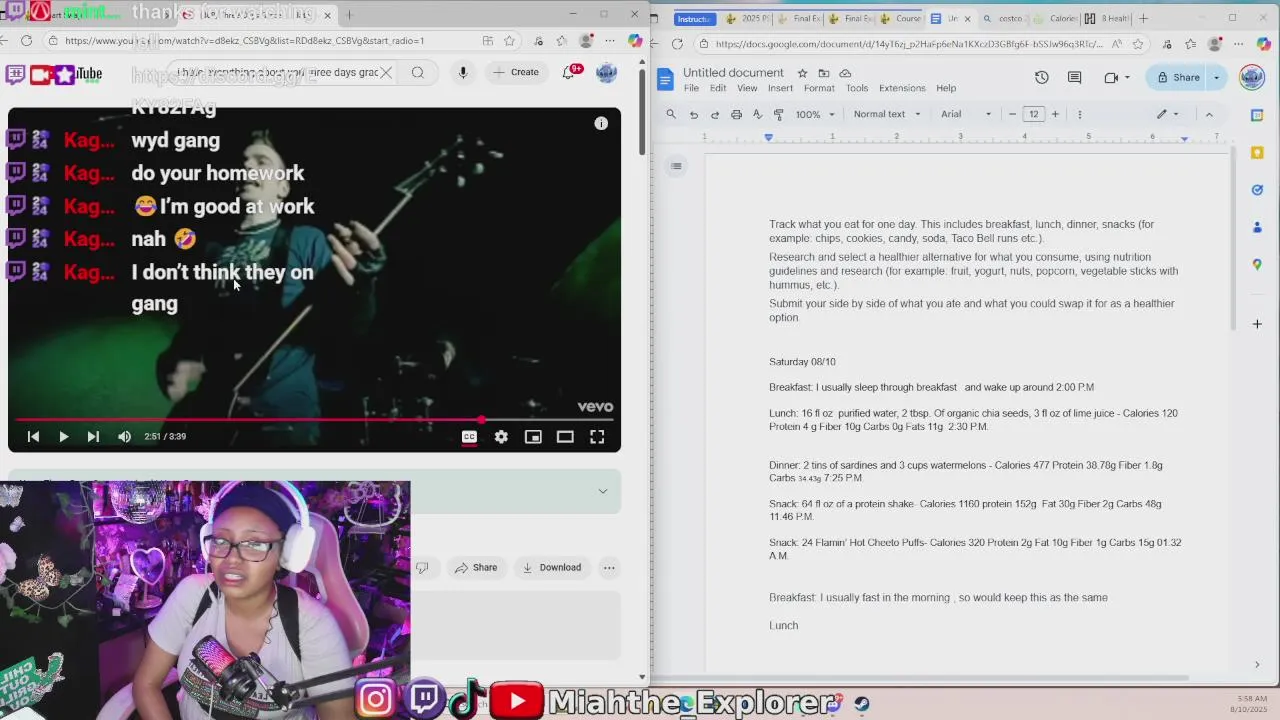The height and width of the screenshot is (720, 1280).
Task: Click the Download button under the video
Action: [552, 568]
